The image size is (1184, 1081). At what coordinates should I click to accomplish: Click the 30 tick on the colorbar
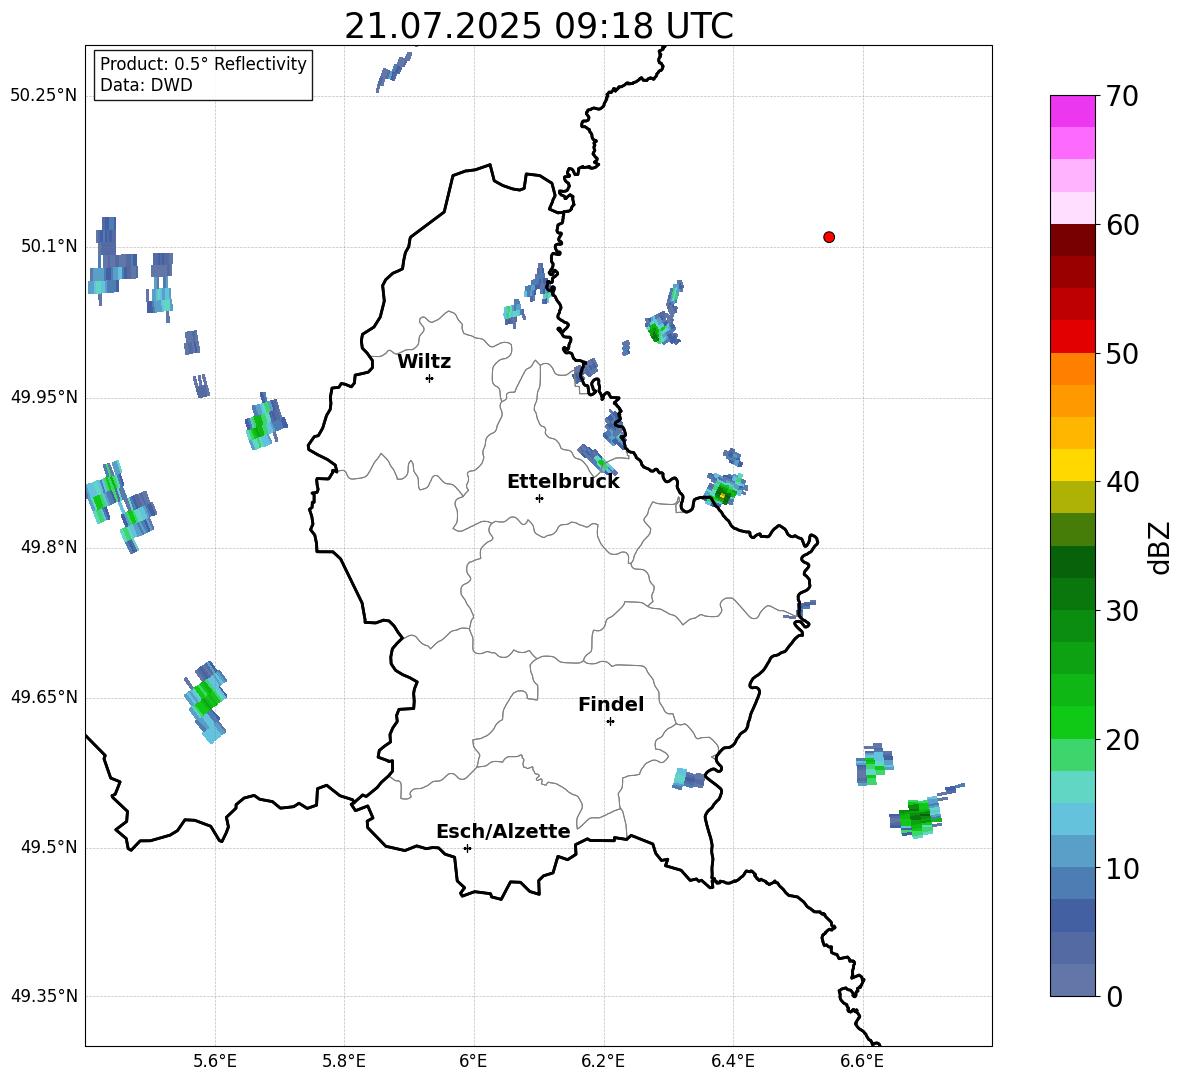tap(1122, 611)
